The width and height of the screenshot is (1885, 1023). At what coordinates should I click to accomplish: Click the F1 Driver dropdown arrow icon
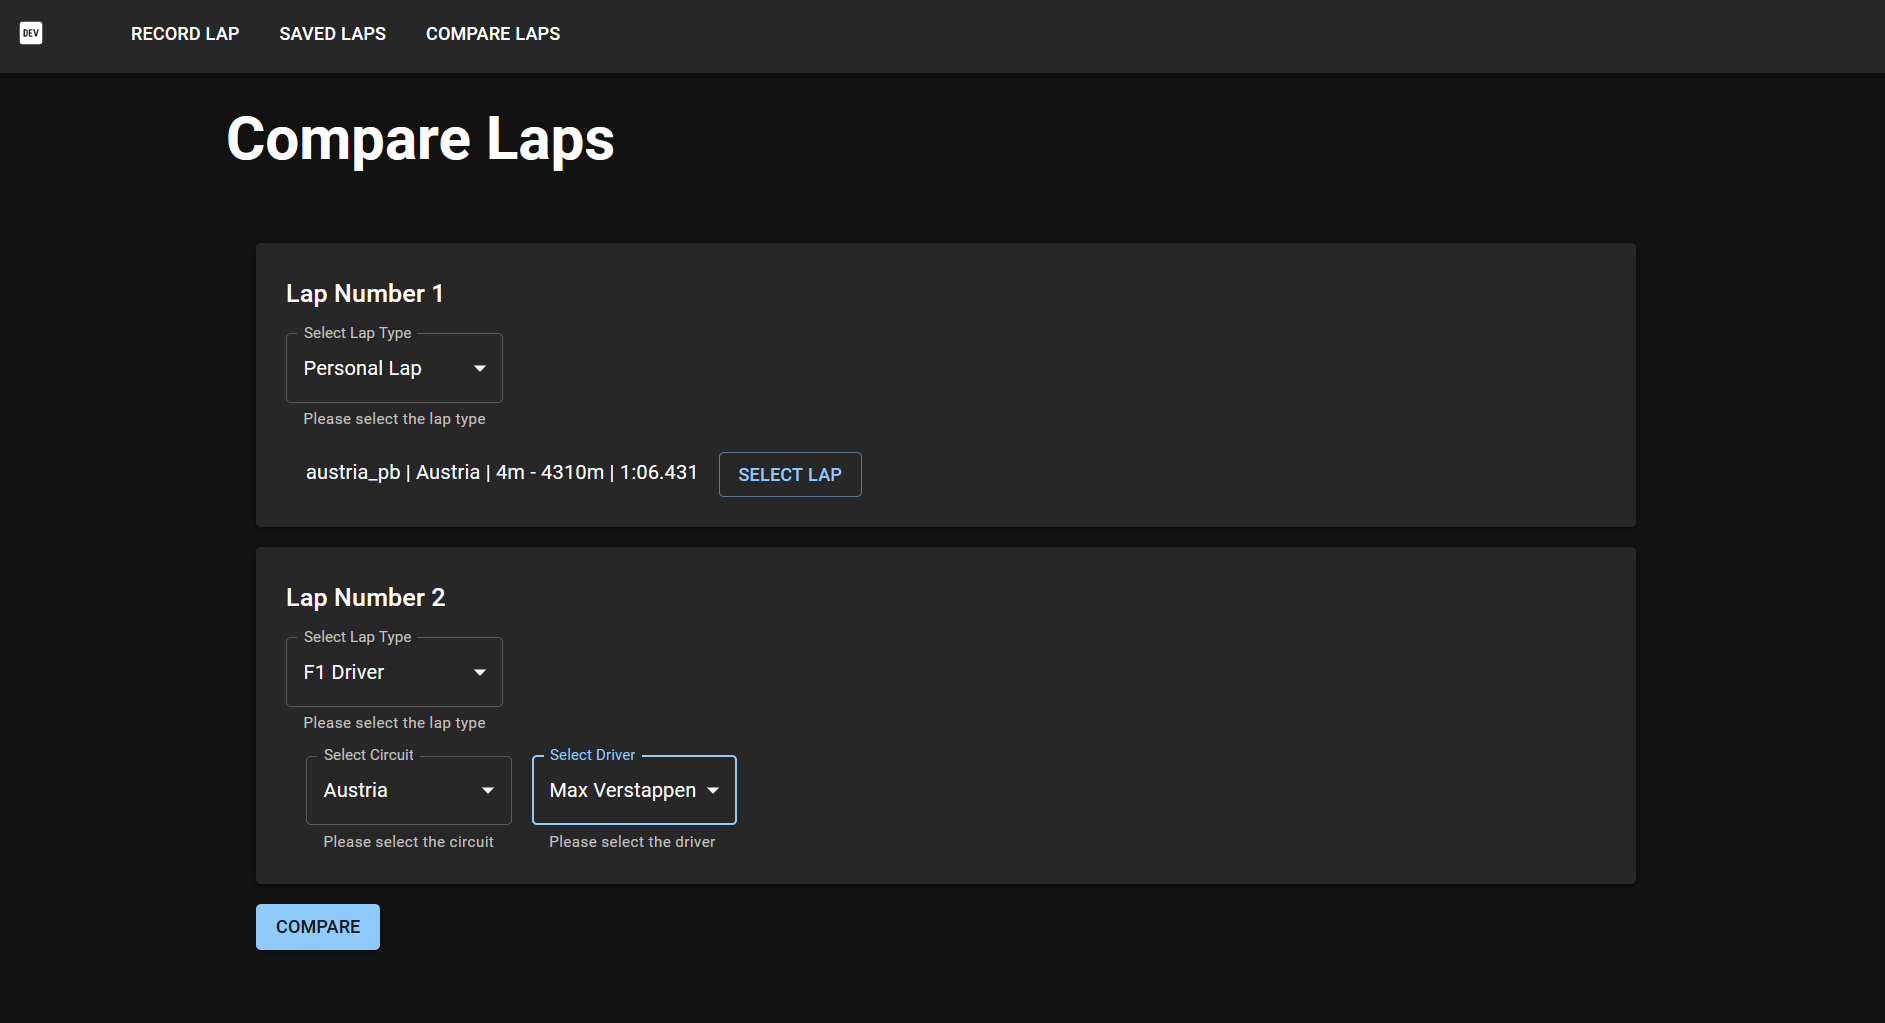tap(479, 672)
